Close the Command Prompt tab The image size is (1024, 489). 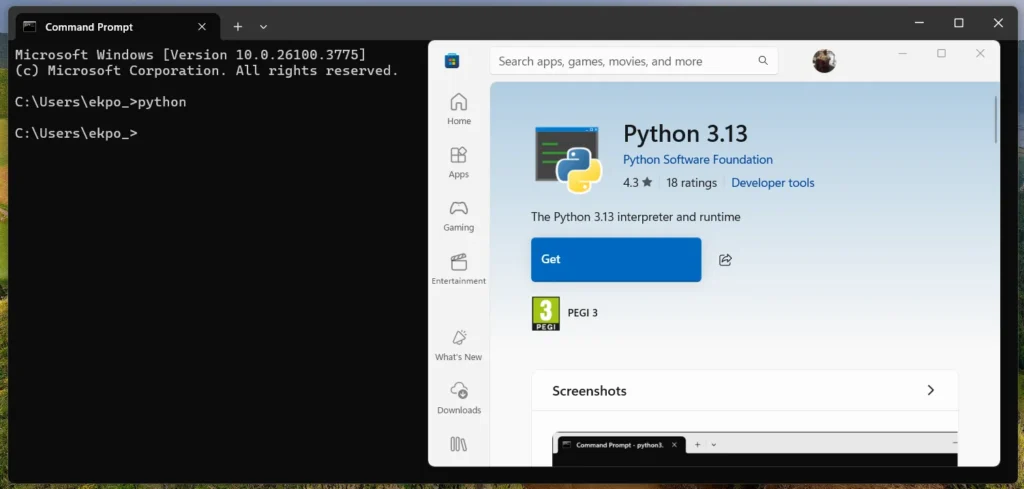(202, 27)
